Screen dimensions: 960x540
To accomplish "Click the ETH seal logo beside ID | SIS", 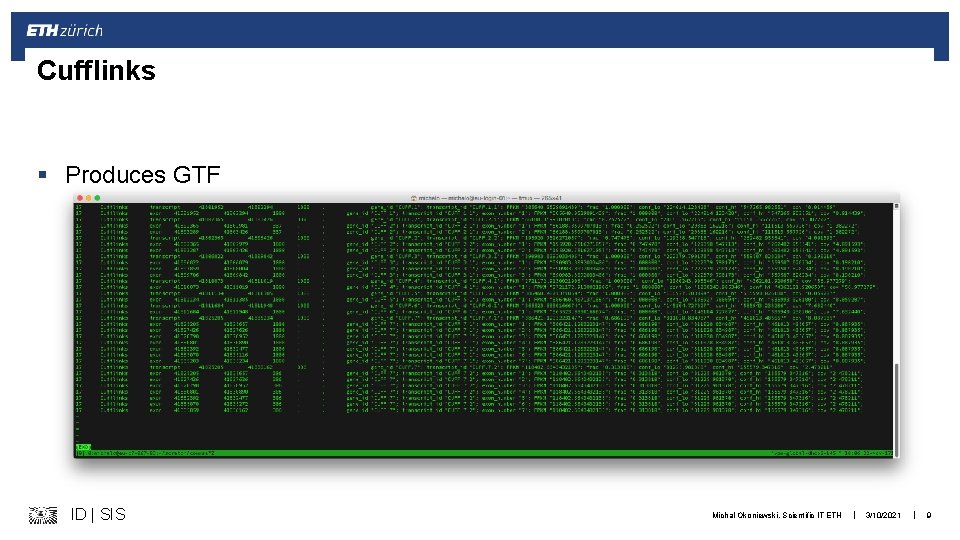I will 43,515.
